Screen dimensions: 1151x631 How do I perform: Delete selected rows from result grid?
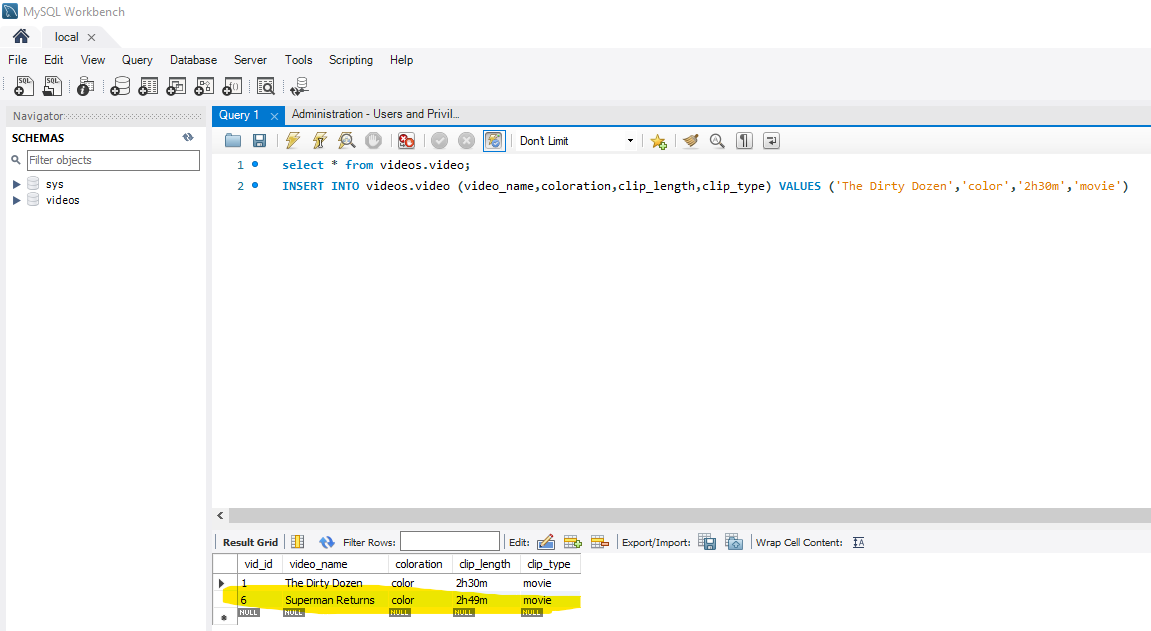[600, 542]
